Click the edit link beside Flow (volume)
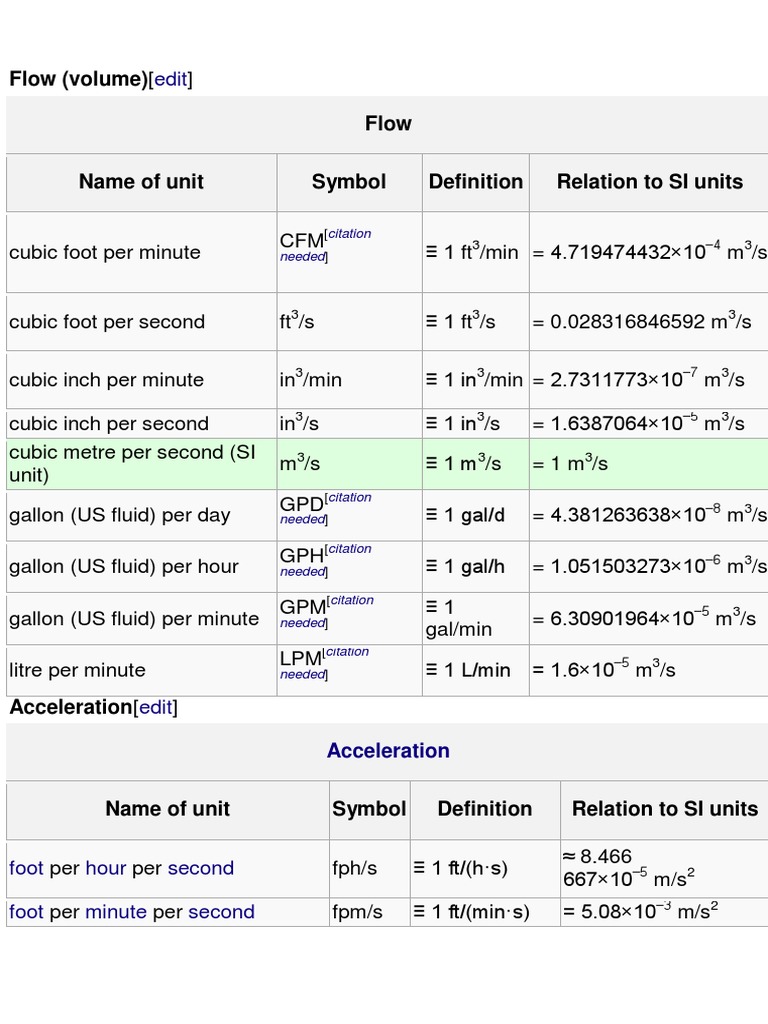Image resolution: width=768 pixels, height=1024 pixels. point(170,80)
